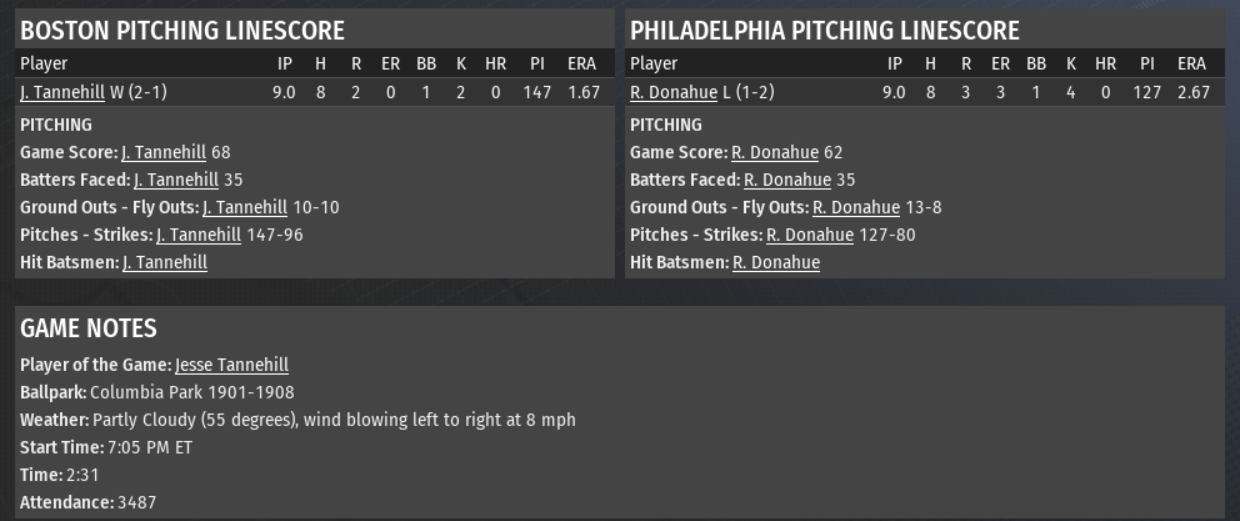
Task: Open J. Tannehill link in Ground Outs line
Action: click(x=244, y=208)
